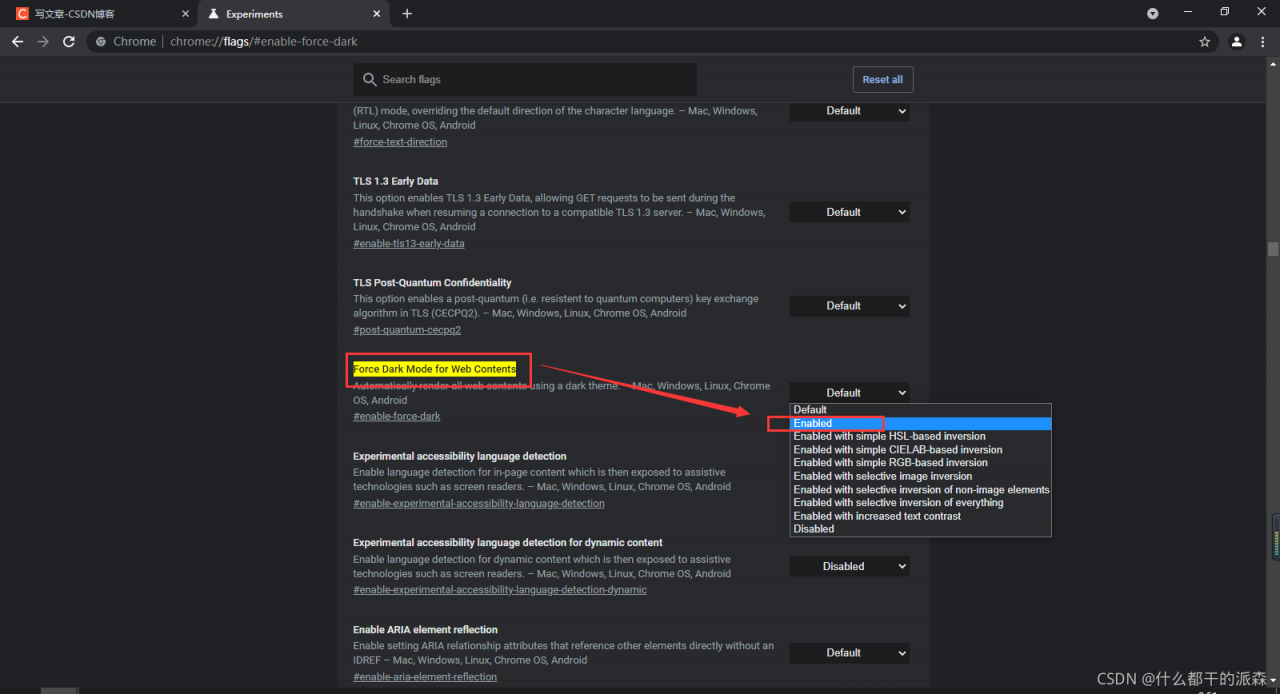Open the #enable-tls13-early-data link
The height and width of the screenshot is (694, 1280).
[408, 244]
